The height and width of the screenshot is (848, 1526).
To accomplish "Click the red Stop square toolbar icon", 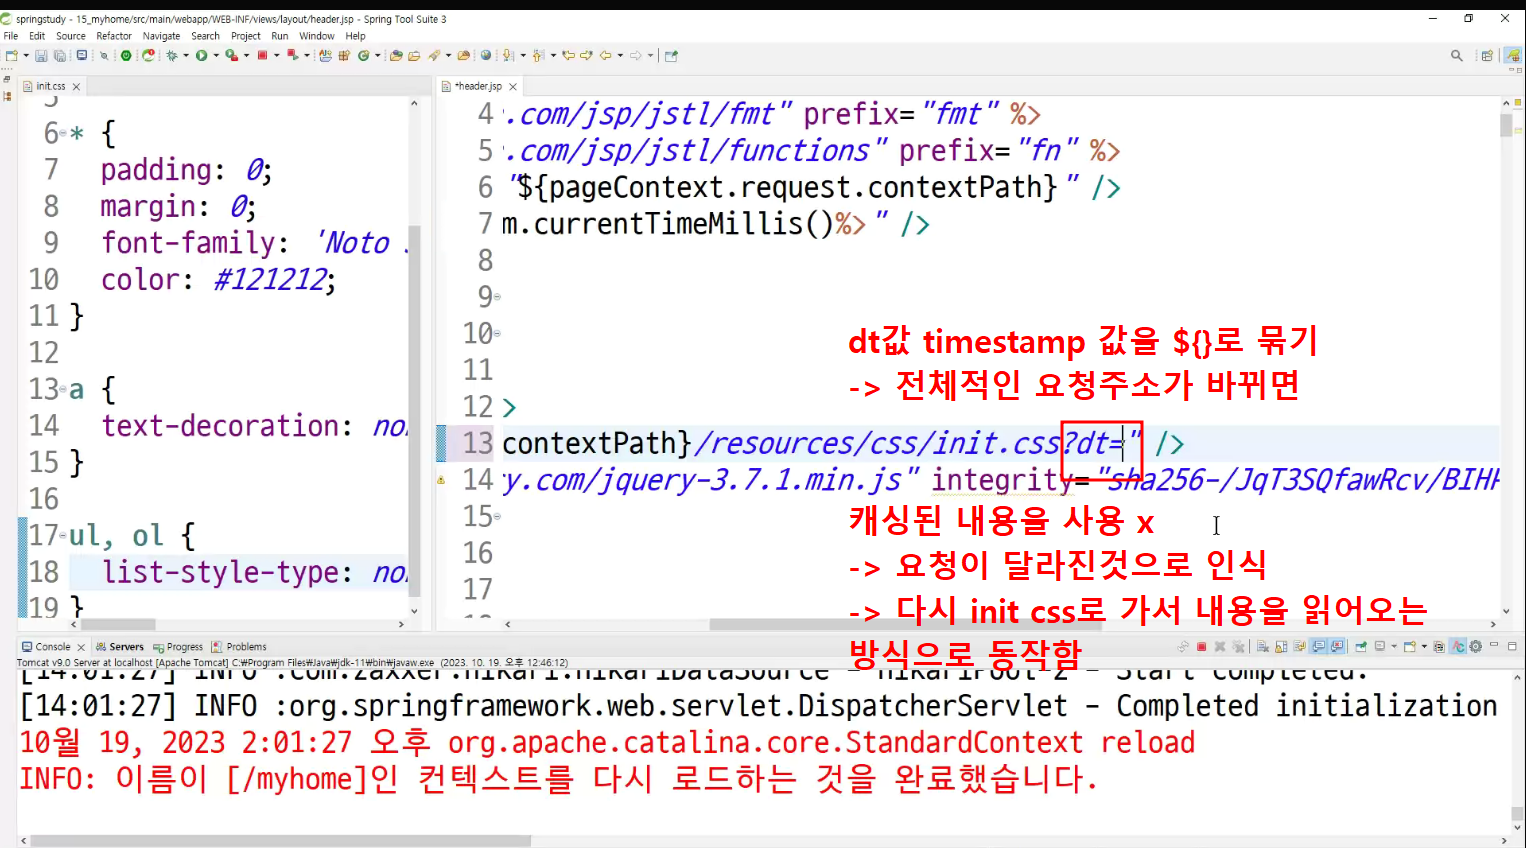I will [x=262, y=55].
